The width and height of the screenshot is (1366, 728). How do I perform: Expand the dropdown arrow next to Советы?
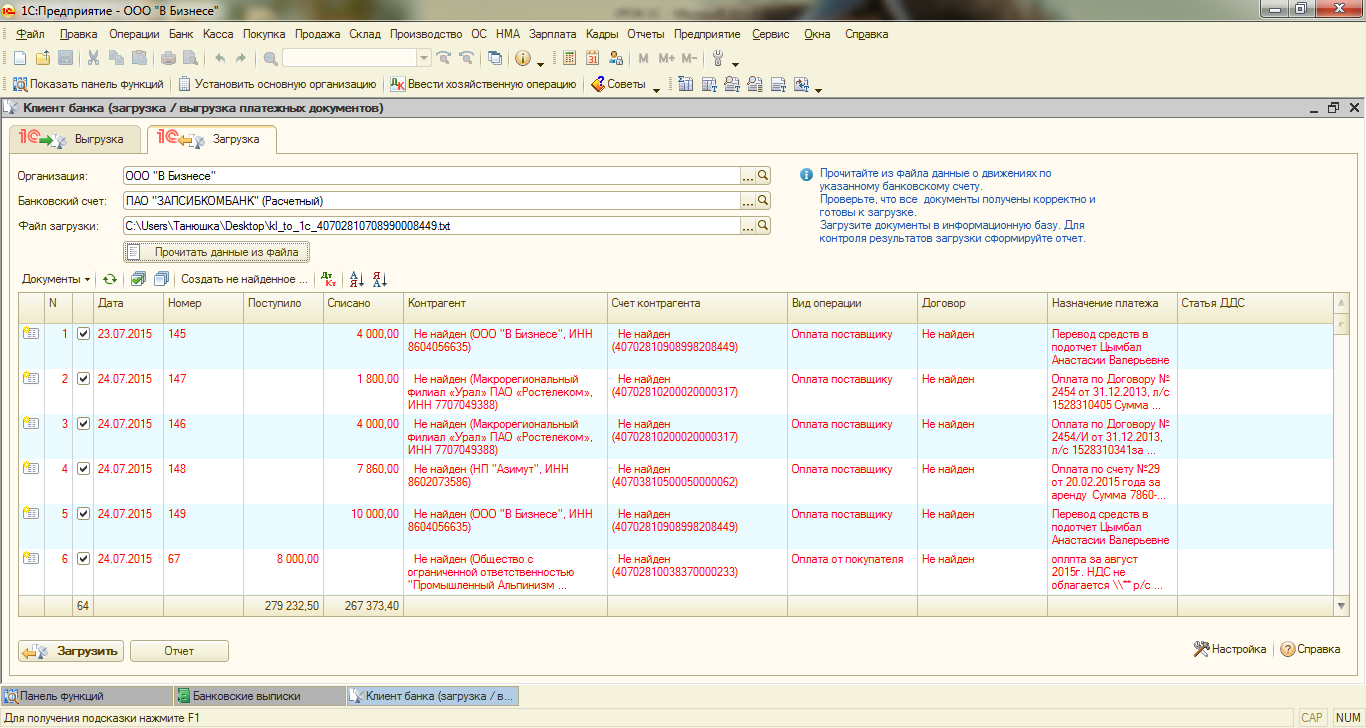pyautogui.click(x=657, y=88)
